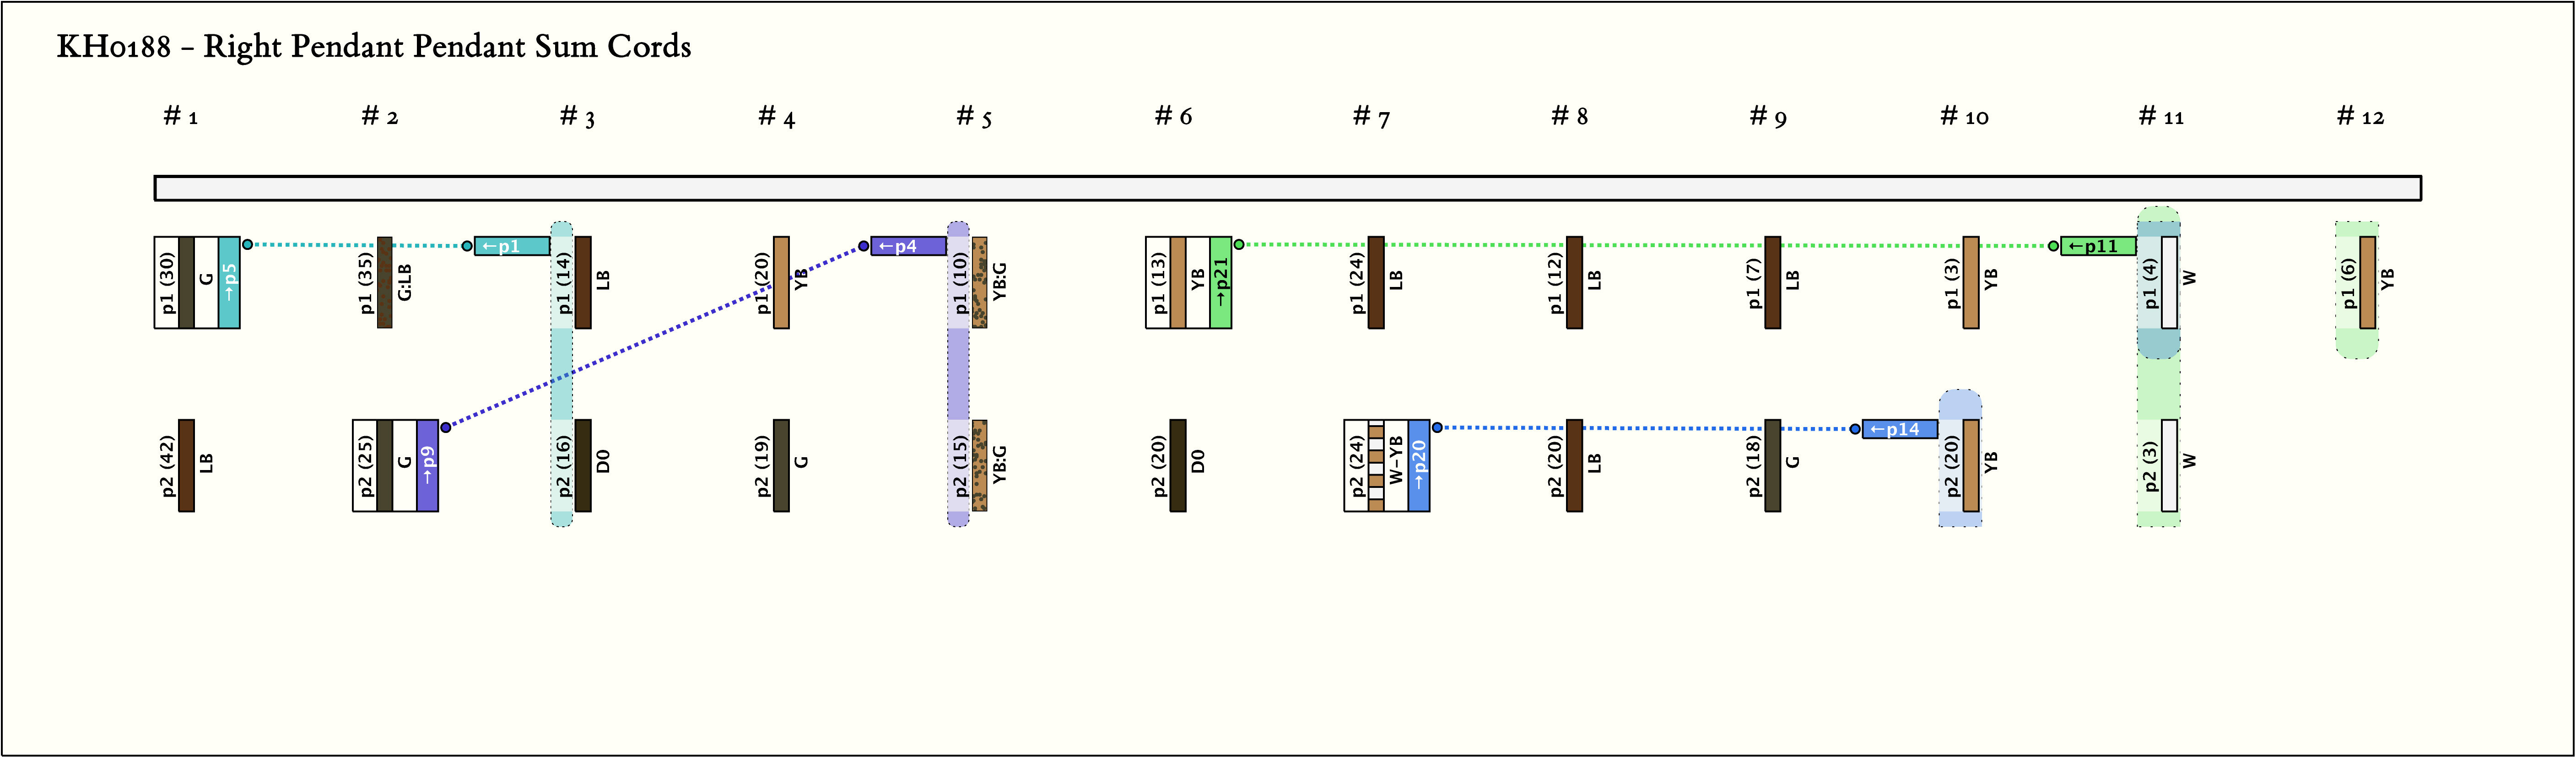Click the blue →p20 tag on cord #7
The image size is (2576, 757).
[x=1418, y=465]
